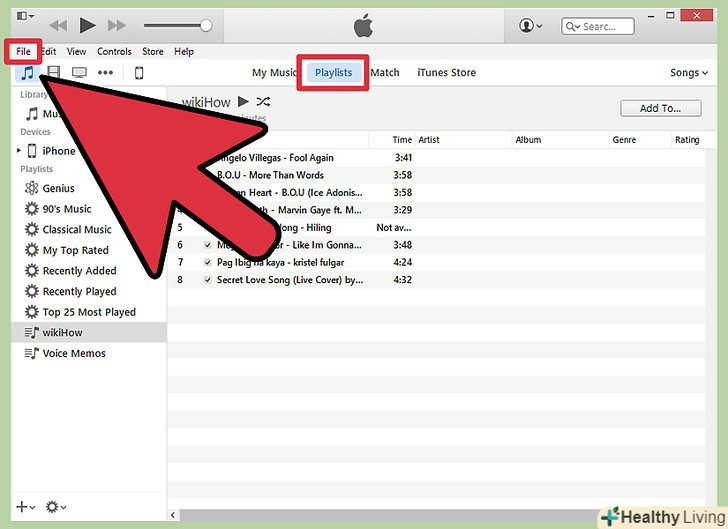Uncheck the Pag Ibig na kaya checkbox
Image resolution: width=728 pixels, height=529 pixels.
click(208, 262)
